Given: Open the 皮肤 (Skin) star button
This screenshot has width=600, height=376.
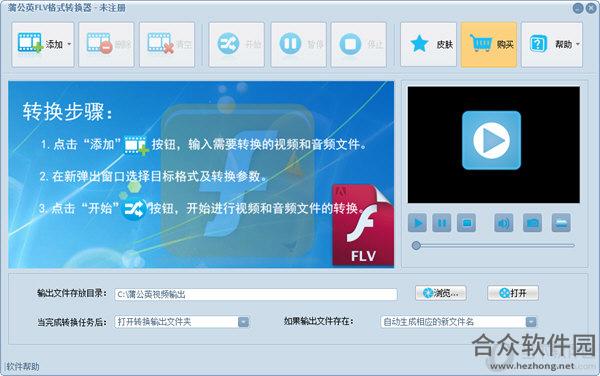Looking at the screenshot, I should (428, 44).
